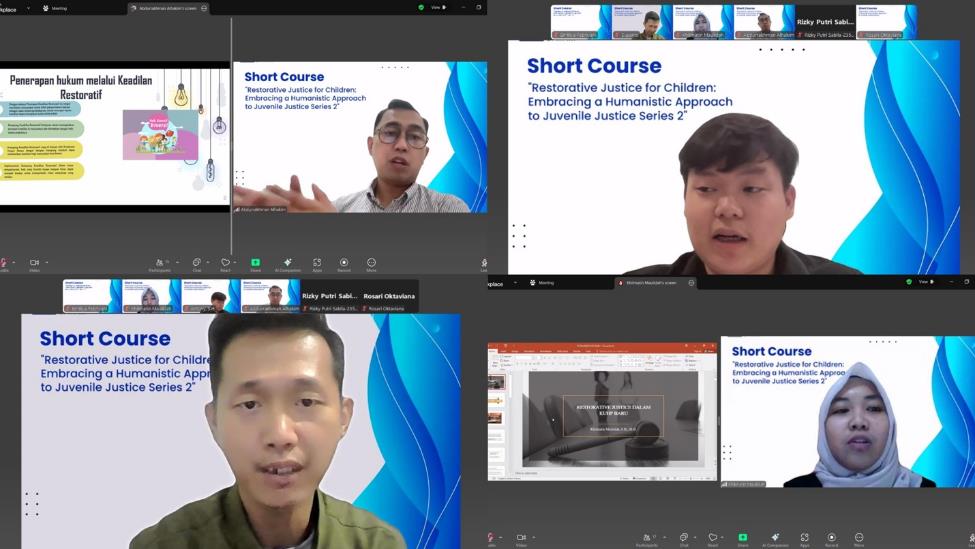This screenshot has height=549, width=975.
Task: Switch to Meeting tab in bottom-right window
Action: [542, 282]
